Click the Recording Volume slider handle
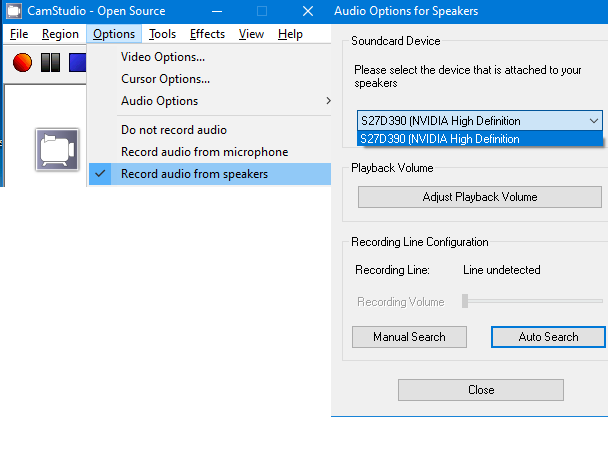The image size is (608, 452). tap(465, 301)
